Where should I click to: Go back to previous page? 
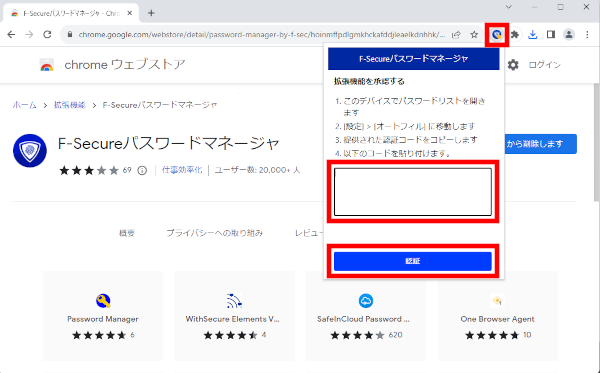(11, 35)
